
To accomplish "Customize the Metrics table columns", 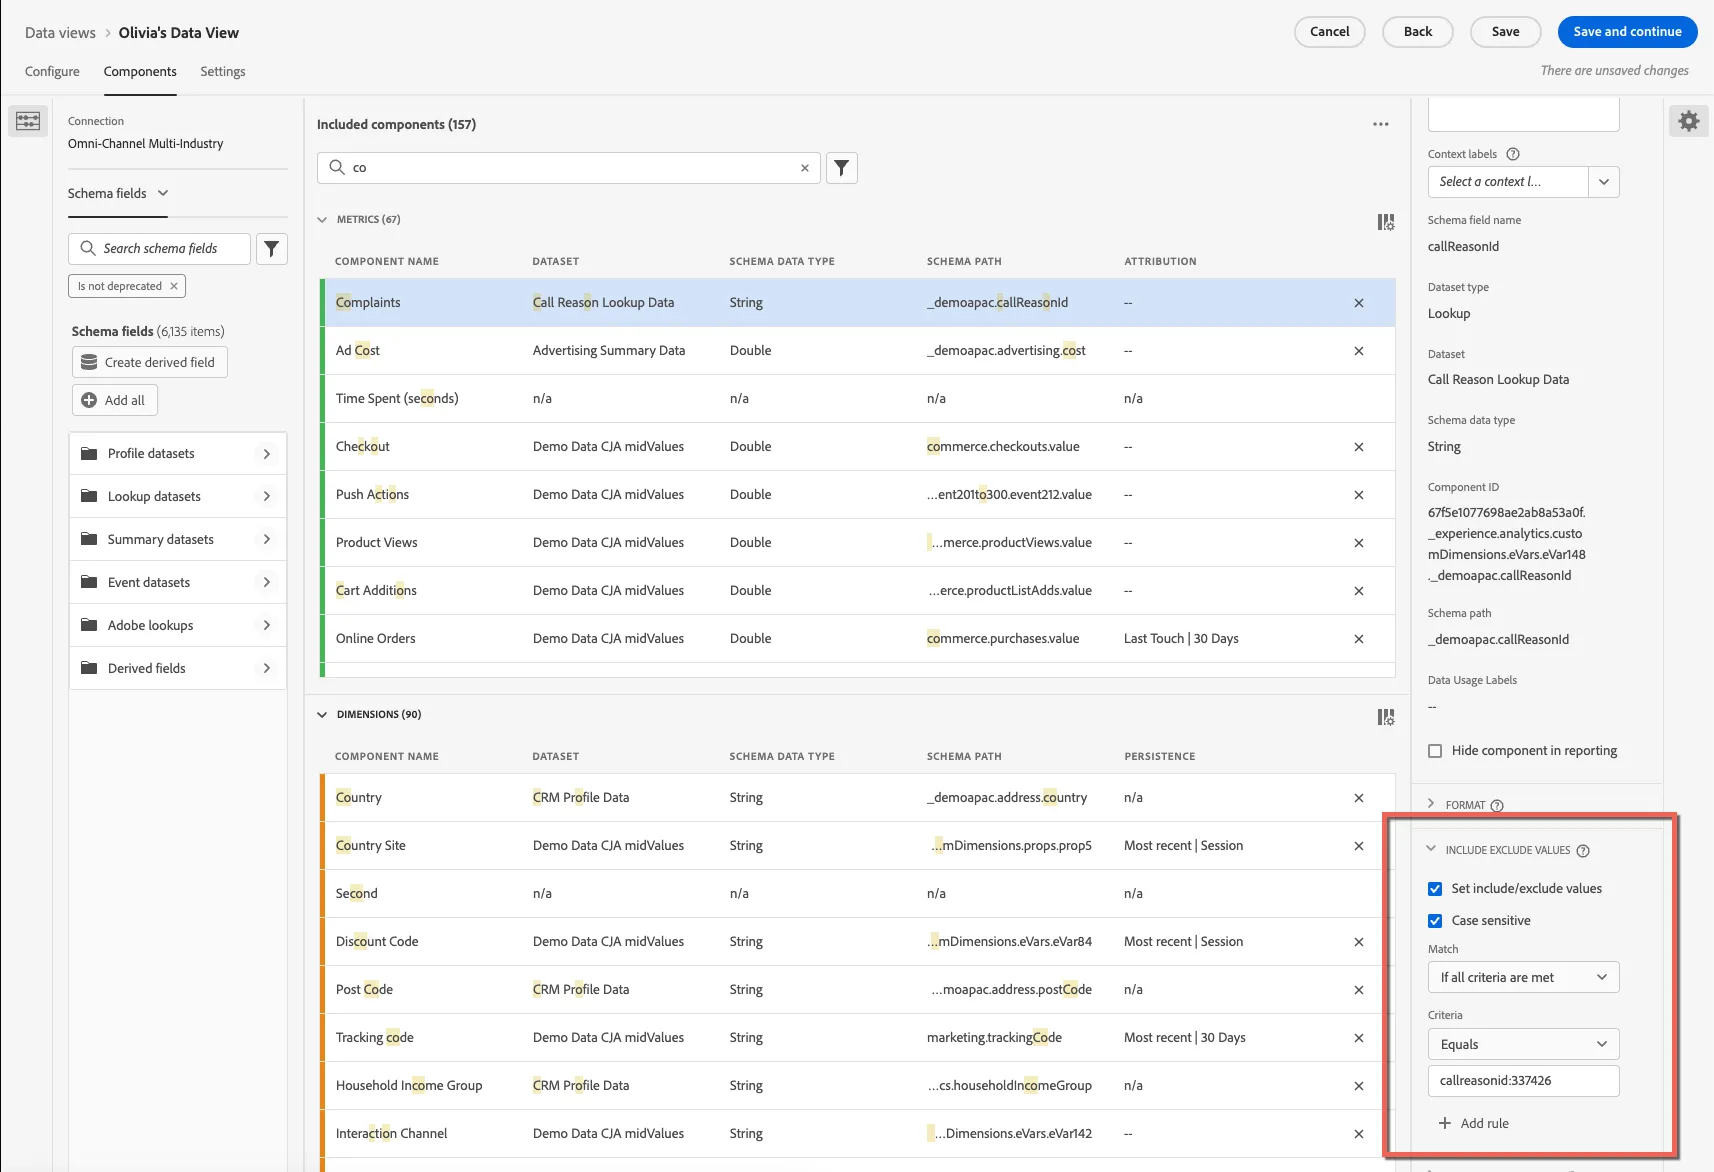I will 1386,222.
